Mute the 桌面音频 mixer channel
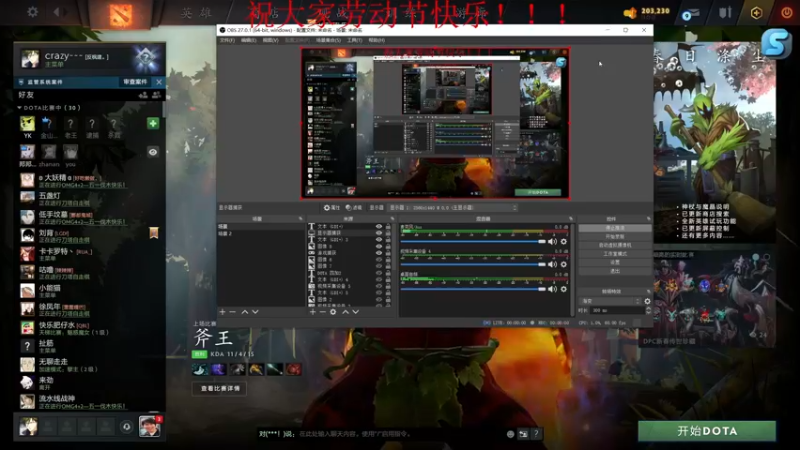 coord(553,289)
